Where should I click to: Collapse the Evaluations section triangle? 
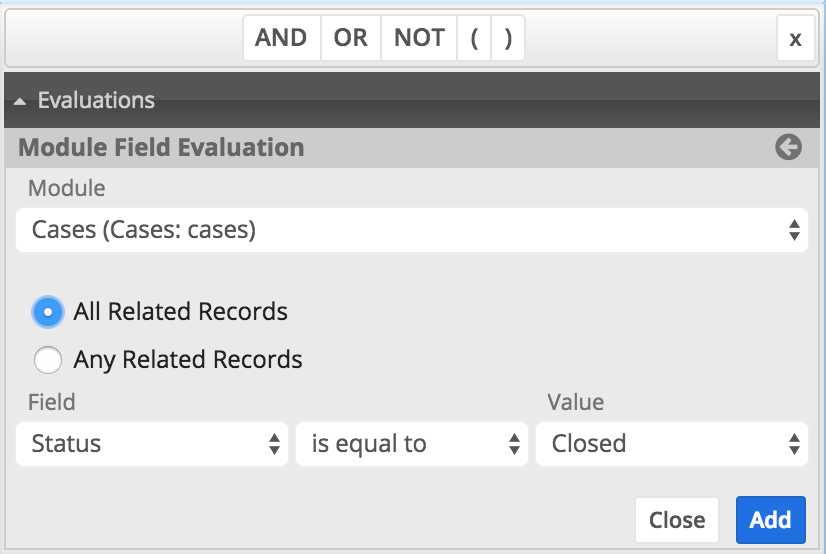(20, 101)
